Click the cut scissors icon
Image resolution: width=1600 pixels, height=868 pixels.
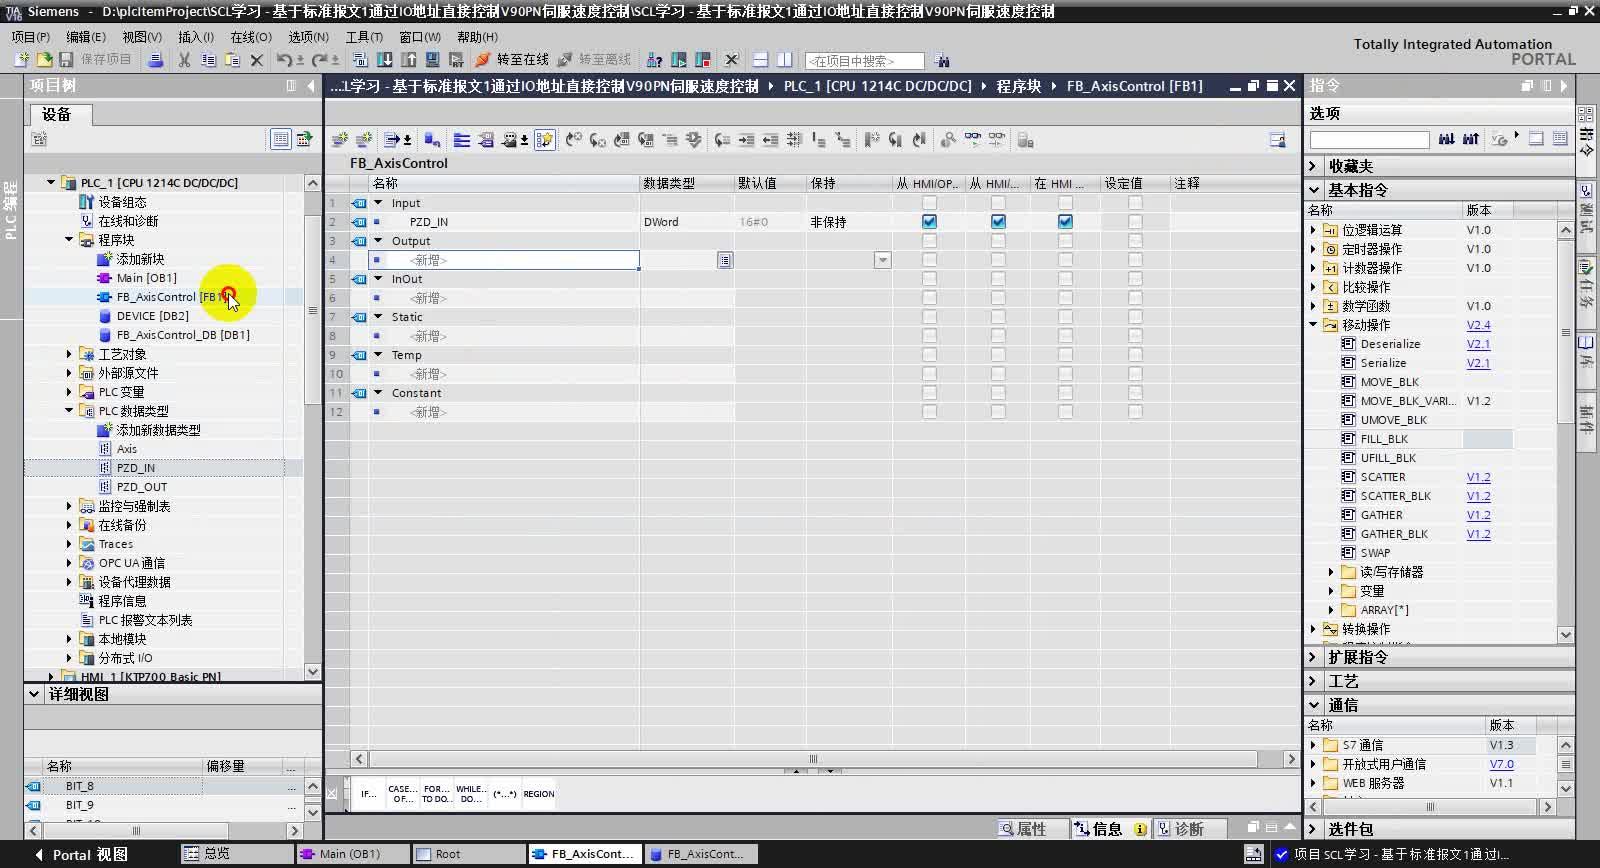coord(184,60)
